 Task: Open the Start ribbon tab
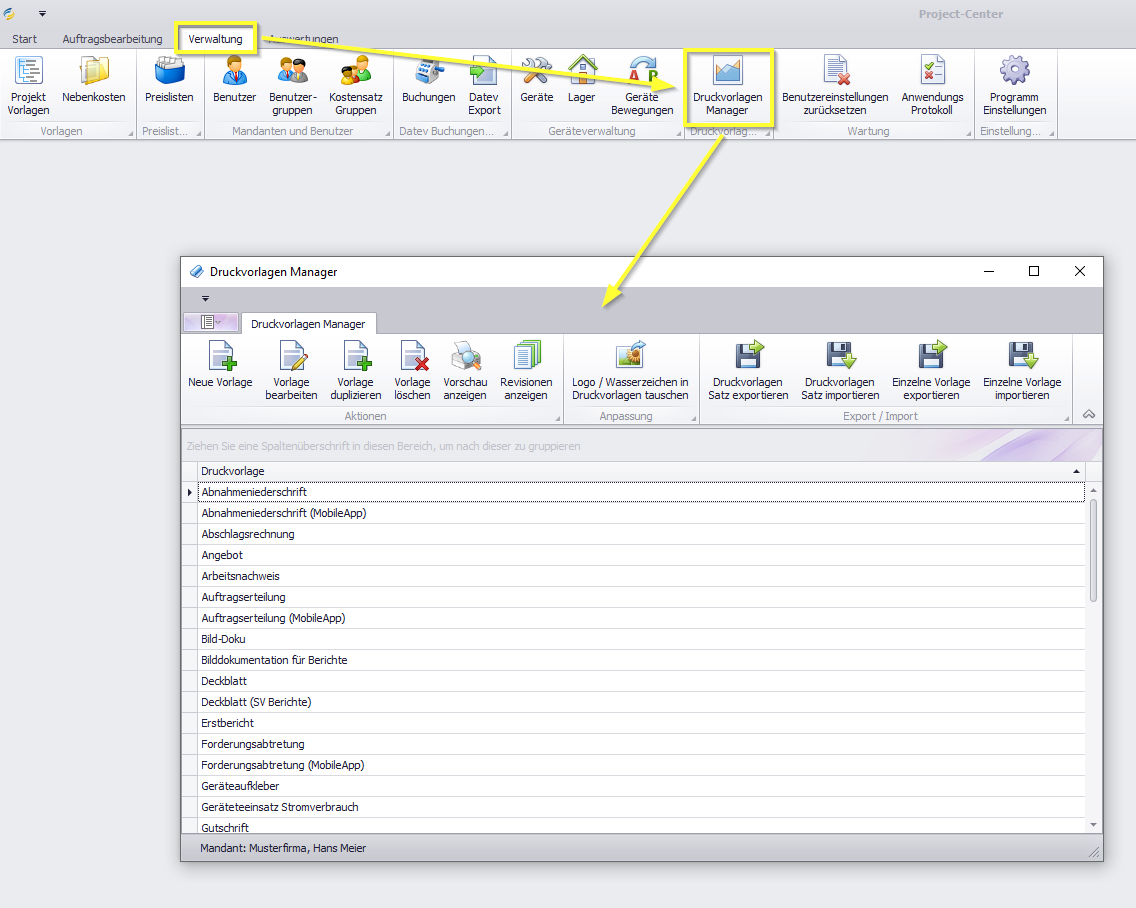tap(25, 39)
